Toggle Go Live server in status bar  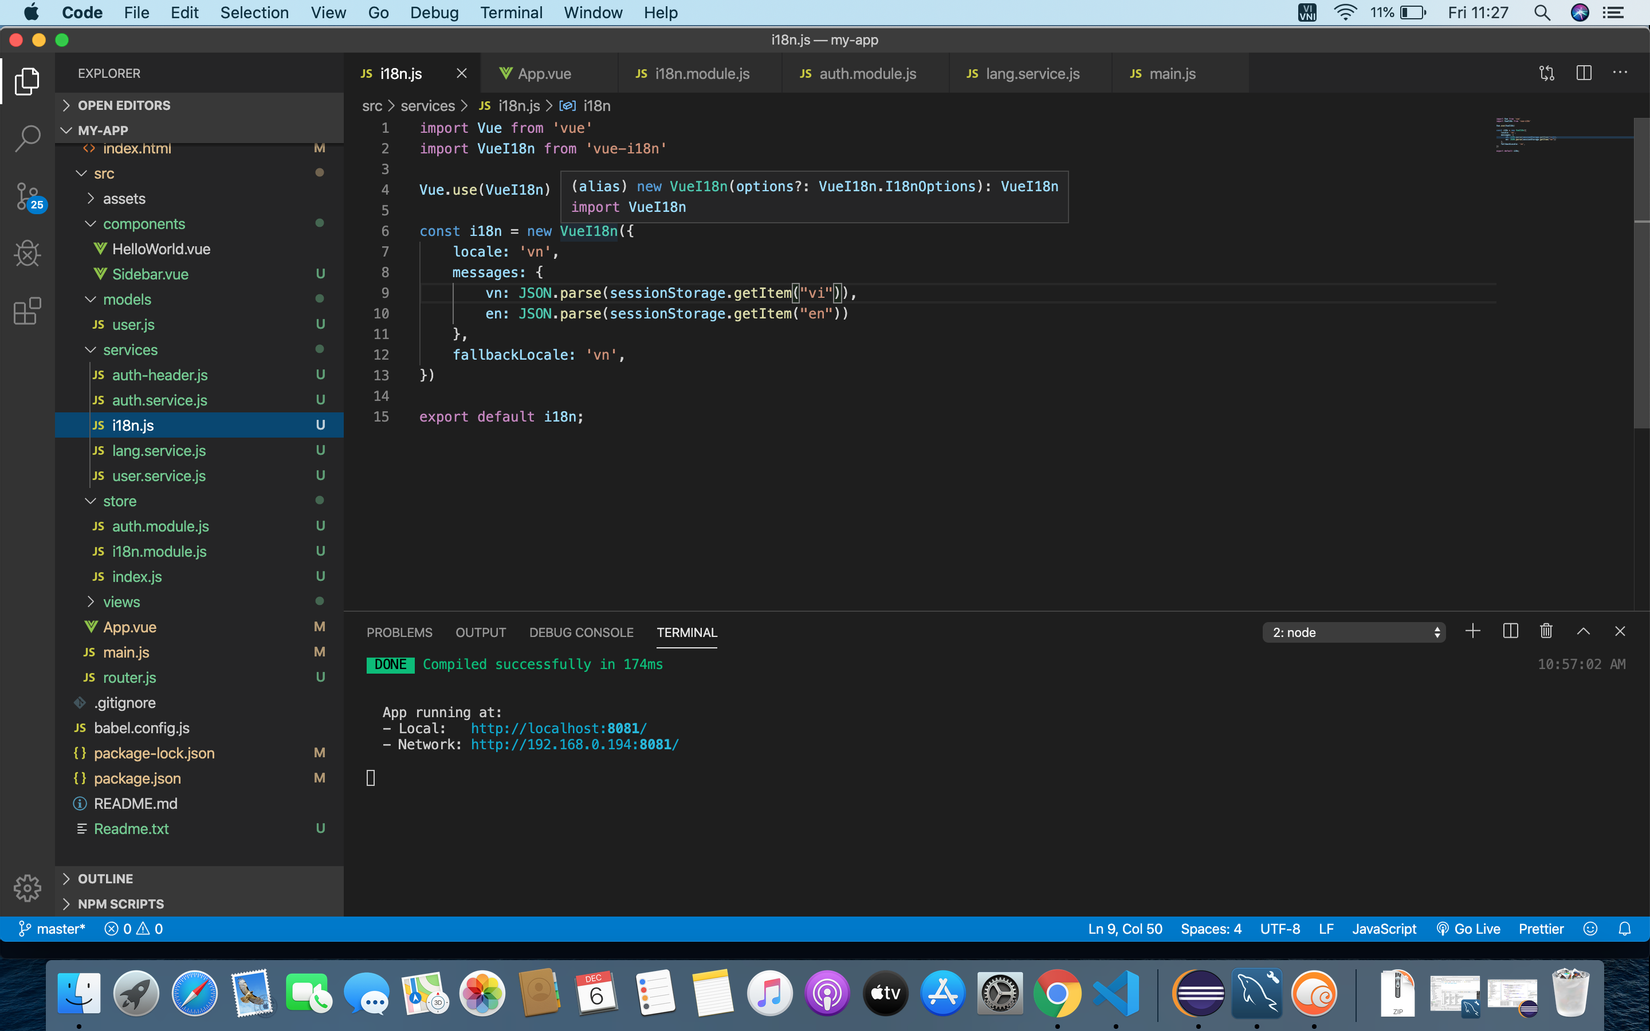(x=1468, y=929)
